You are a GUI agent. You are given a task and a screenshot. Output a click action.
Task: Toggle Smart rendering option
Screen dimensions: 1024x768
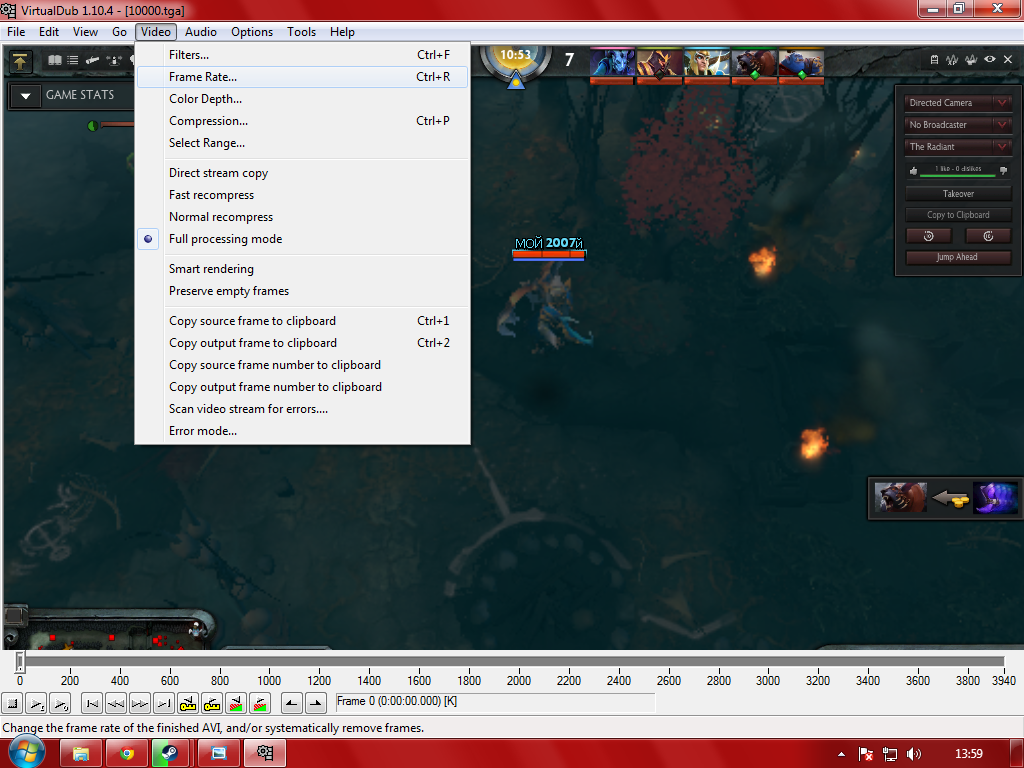pyautogui.click(x=303, y=269)
